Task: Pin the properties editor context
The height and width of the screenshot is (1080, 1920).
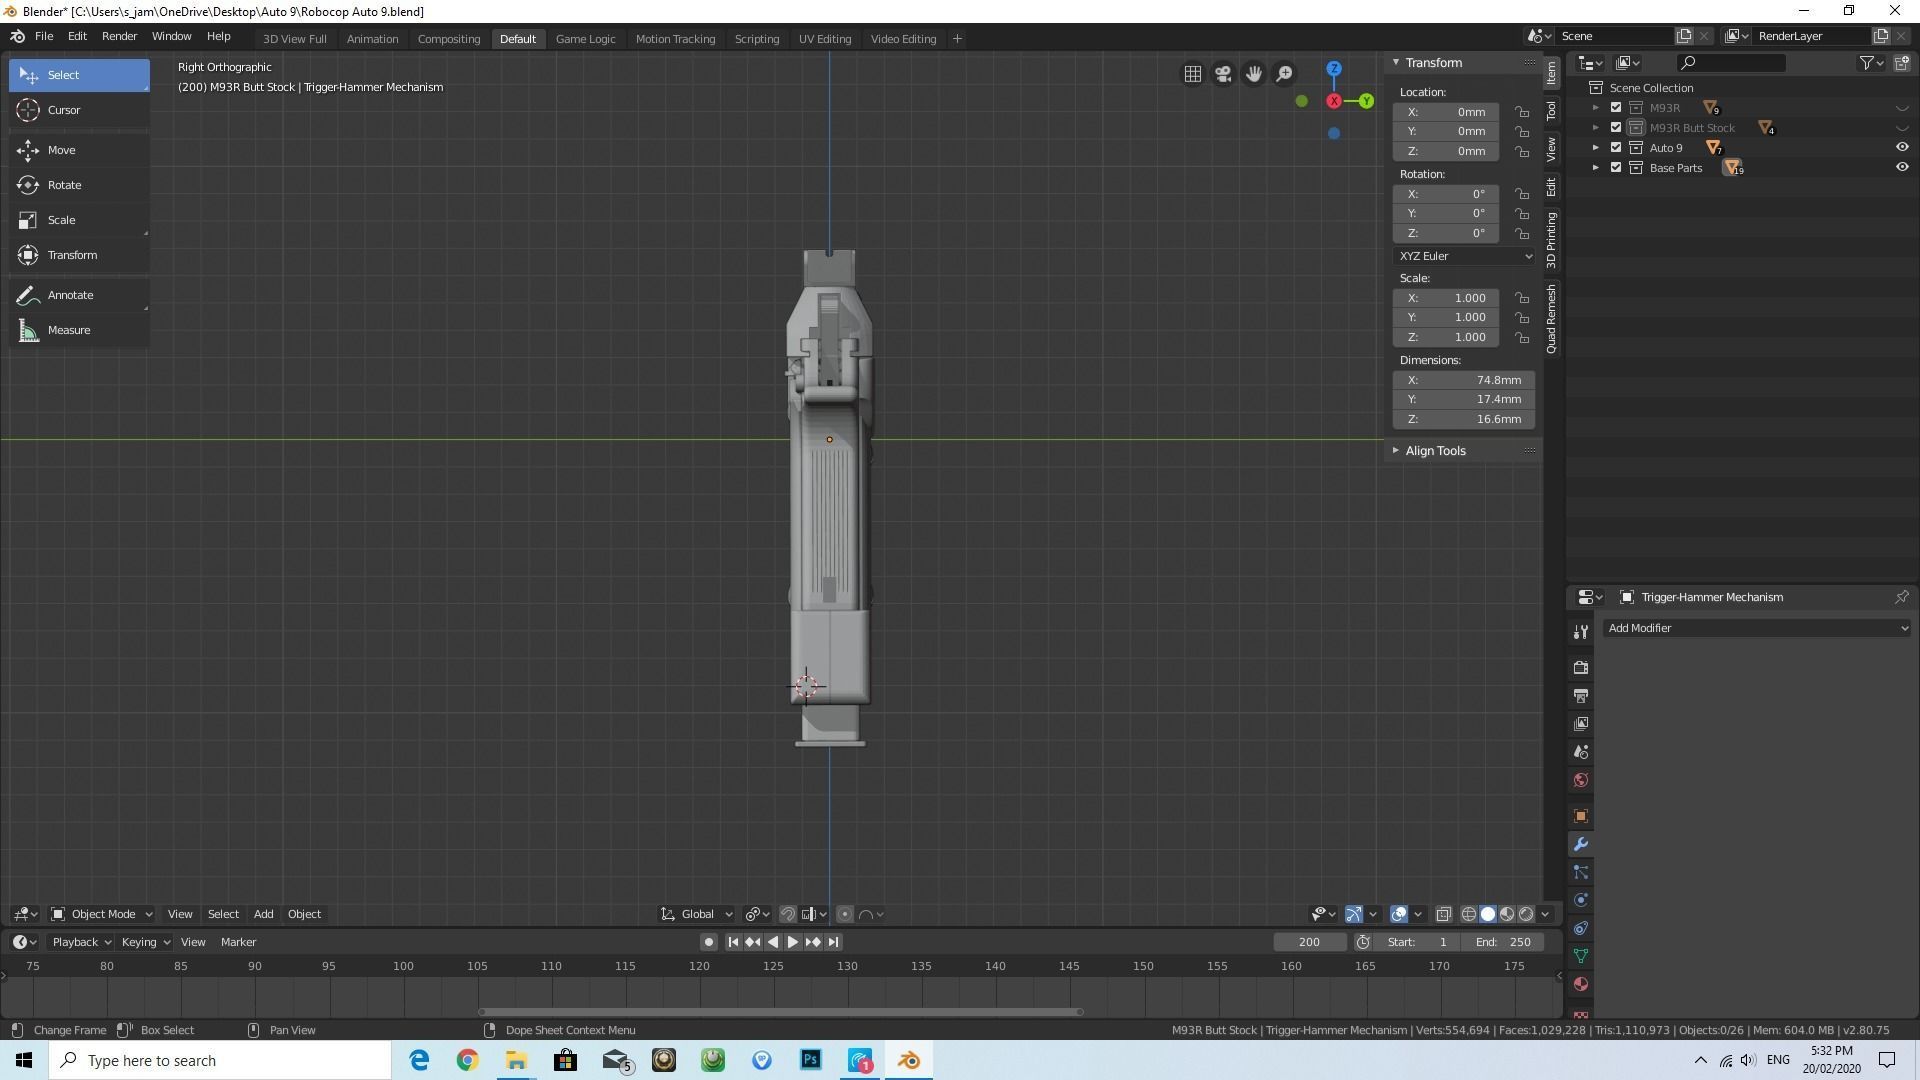Action: coord(1901,597)
